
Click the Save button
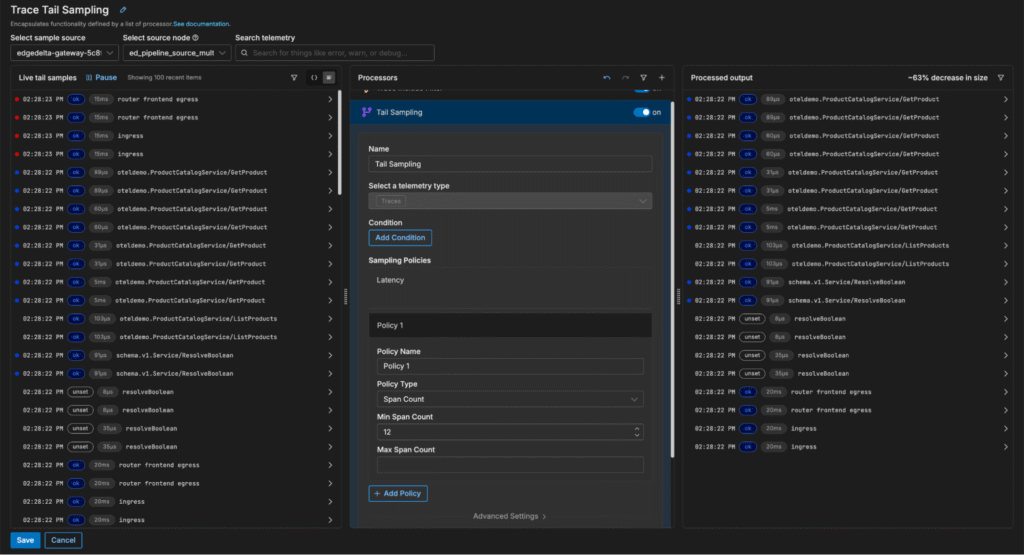25,540
